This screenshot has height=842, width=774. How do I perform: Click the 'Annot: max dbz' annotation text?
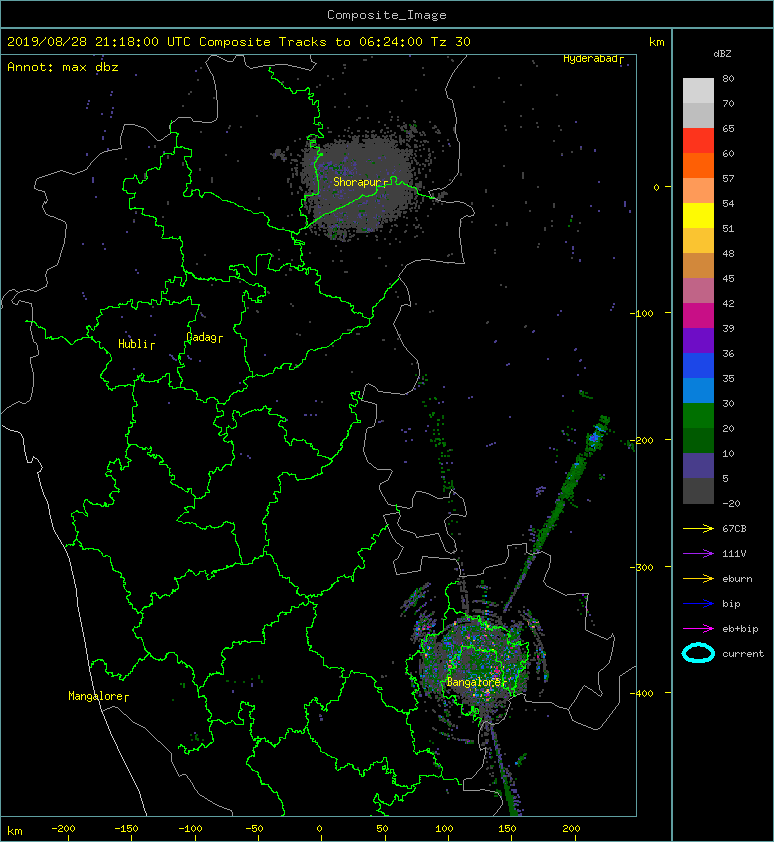pos(63,67)
